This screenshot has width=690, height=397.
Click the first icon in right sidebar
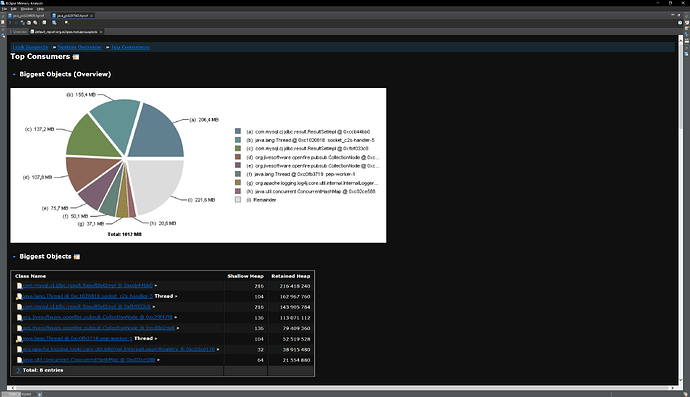click(687, 22)
